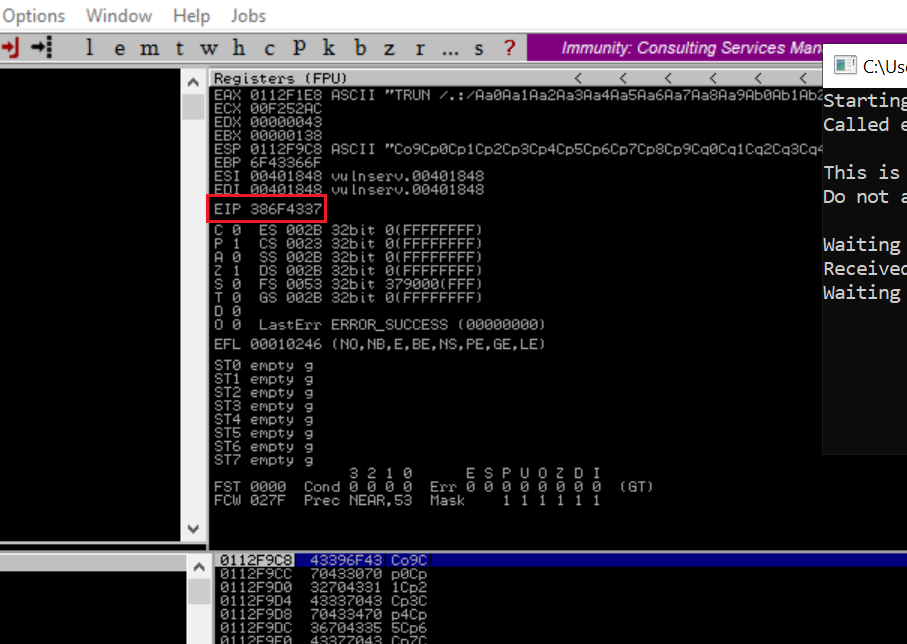The width and height of the screenshot is (907, 644).
Task: Toggle the Z flag value in registers
Action: click(235, 271)
